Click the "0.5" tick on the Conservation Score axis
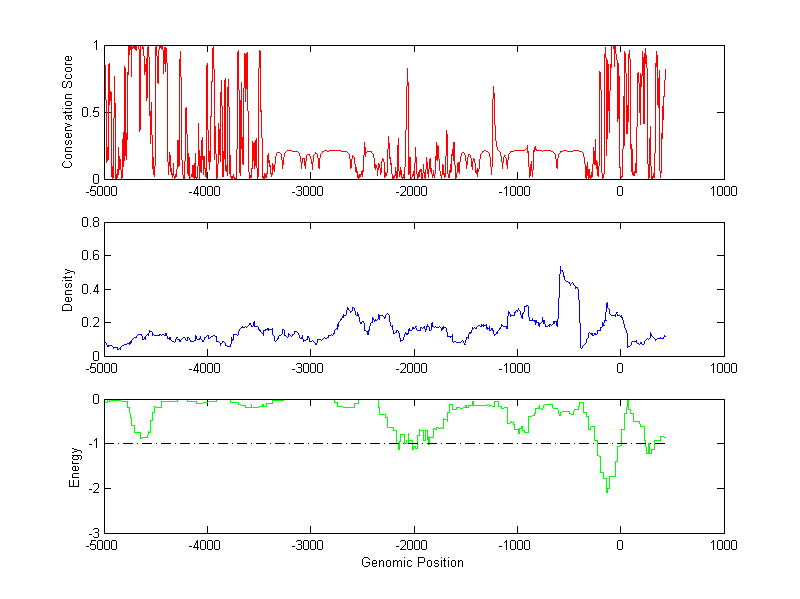This screenshot has width=800, height=599. [x=91, y=112]
